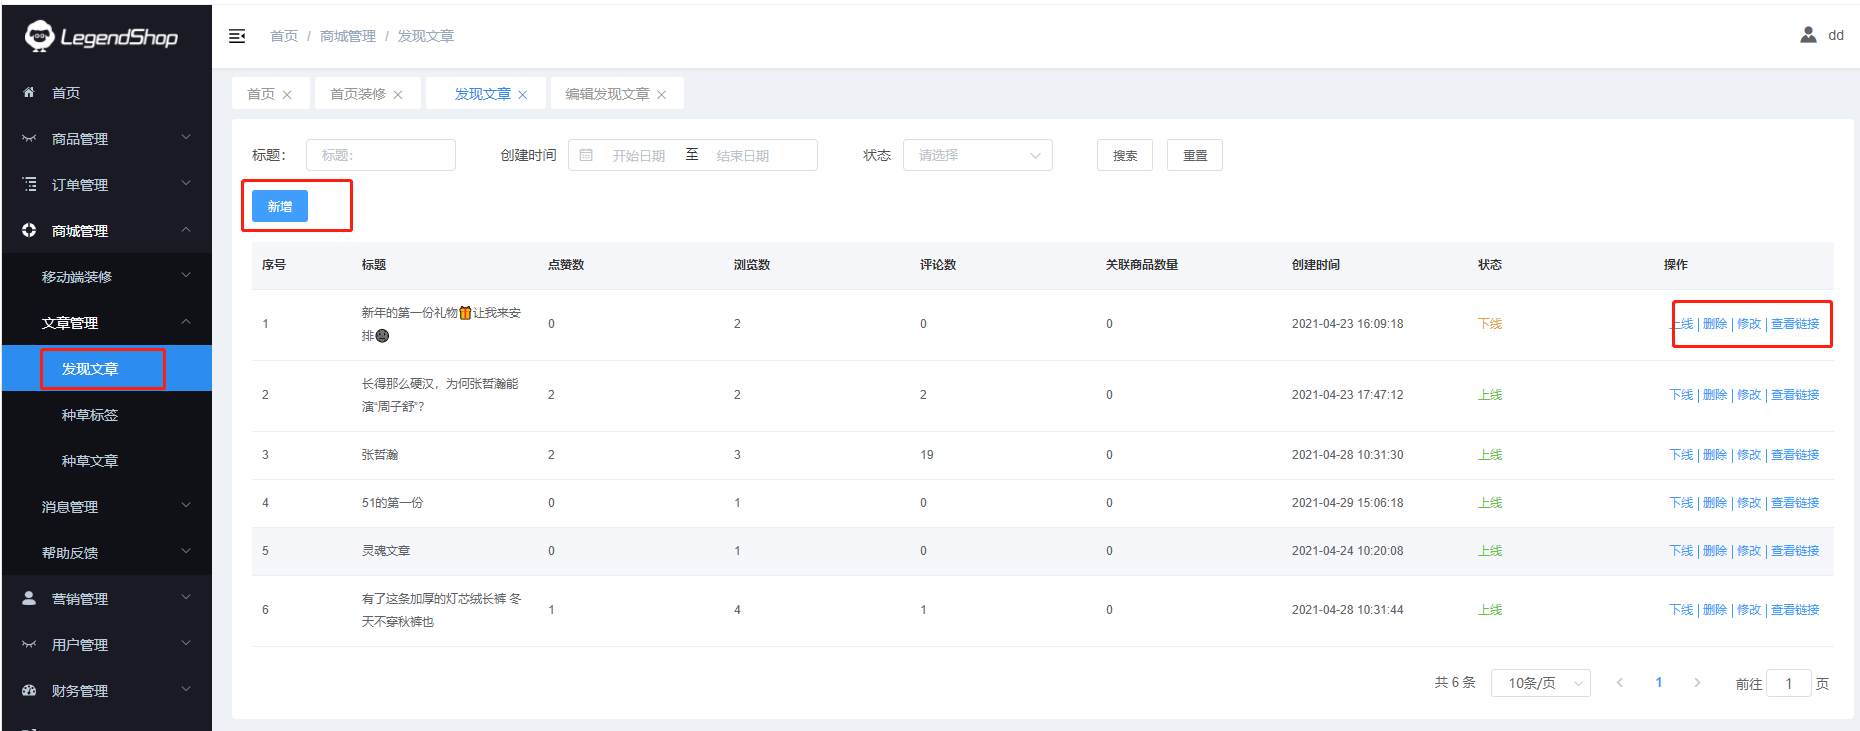
Task: Click the home icon in the sidebar
Action: tap(29, 92)
